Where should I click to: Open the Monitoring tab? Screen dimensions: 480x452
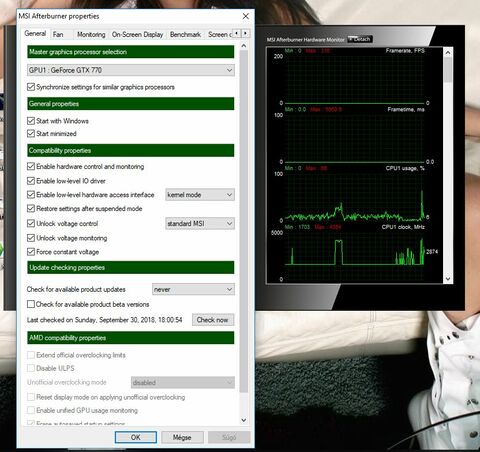pyautogui.click(x=91, y=34)
